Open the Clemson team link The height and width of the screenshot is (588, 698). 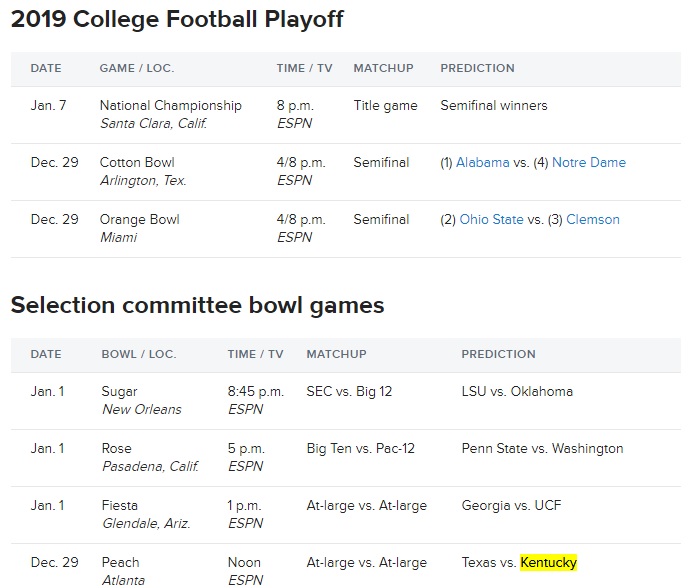[x=592, y=219]
